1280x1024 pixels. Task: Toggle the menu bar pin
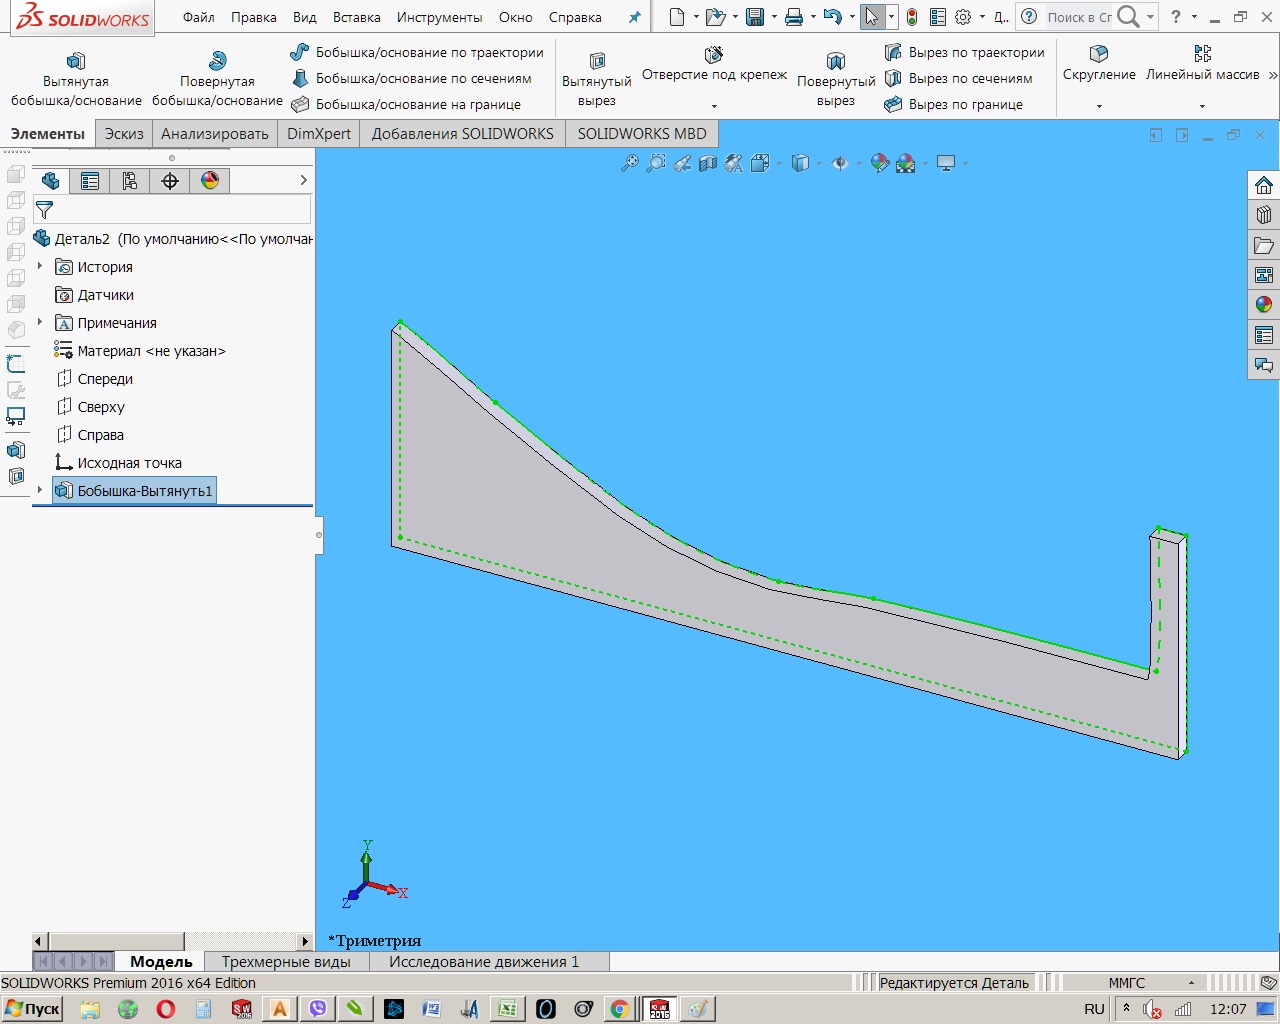pos(634,17)
